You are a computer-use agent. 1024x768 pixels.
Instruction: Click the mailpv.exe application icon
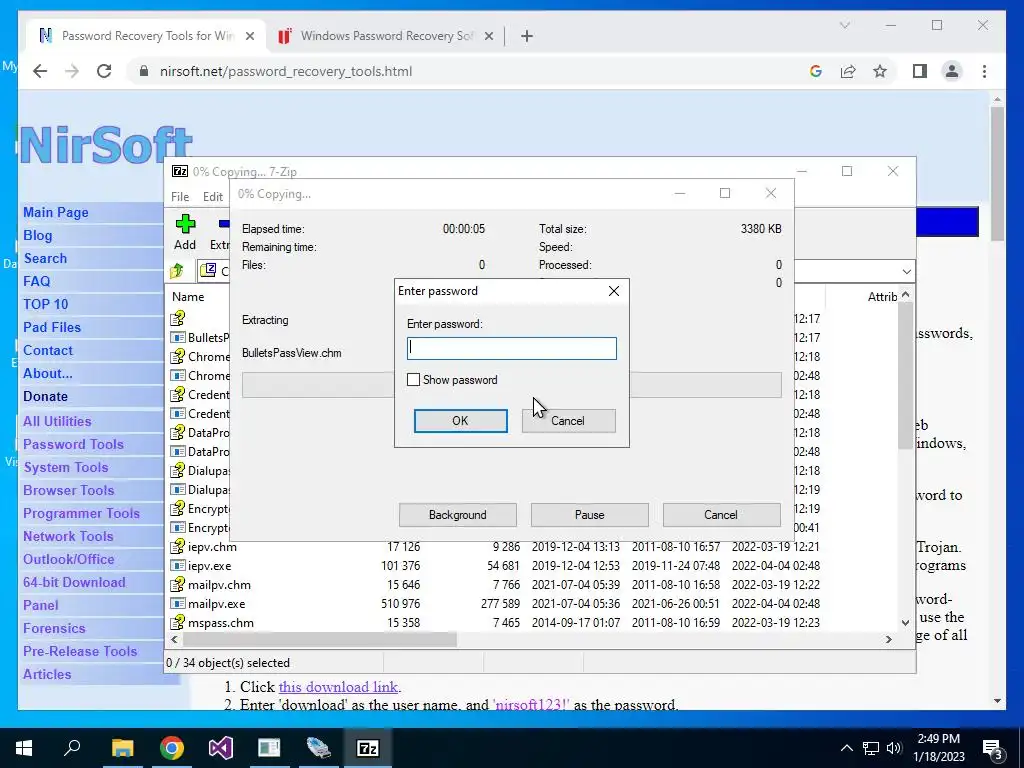click(178, 603)
